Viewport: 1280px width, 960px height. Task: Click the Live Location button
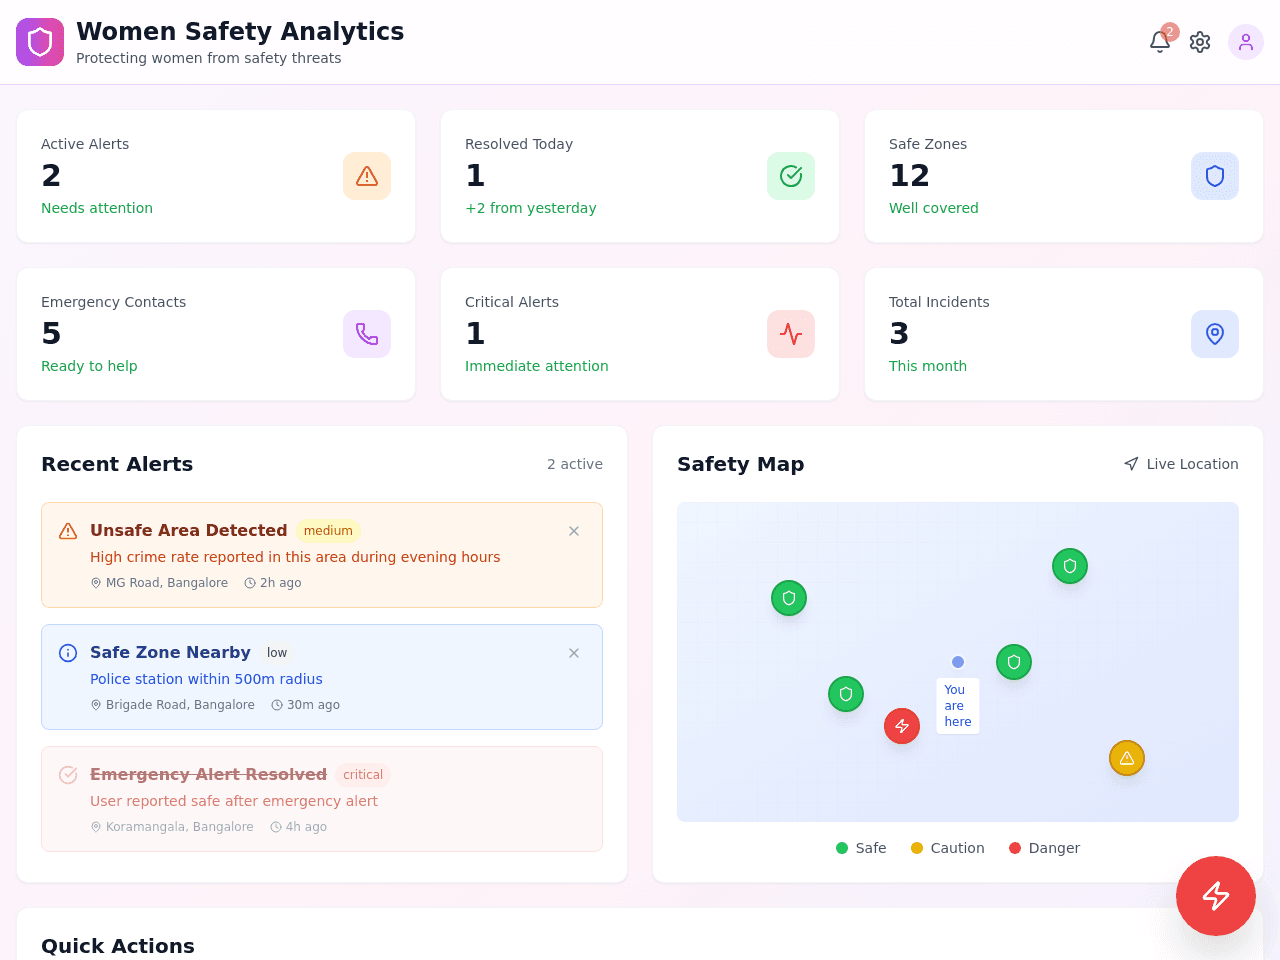[x=1181, y=464]
